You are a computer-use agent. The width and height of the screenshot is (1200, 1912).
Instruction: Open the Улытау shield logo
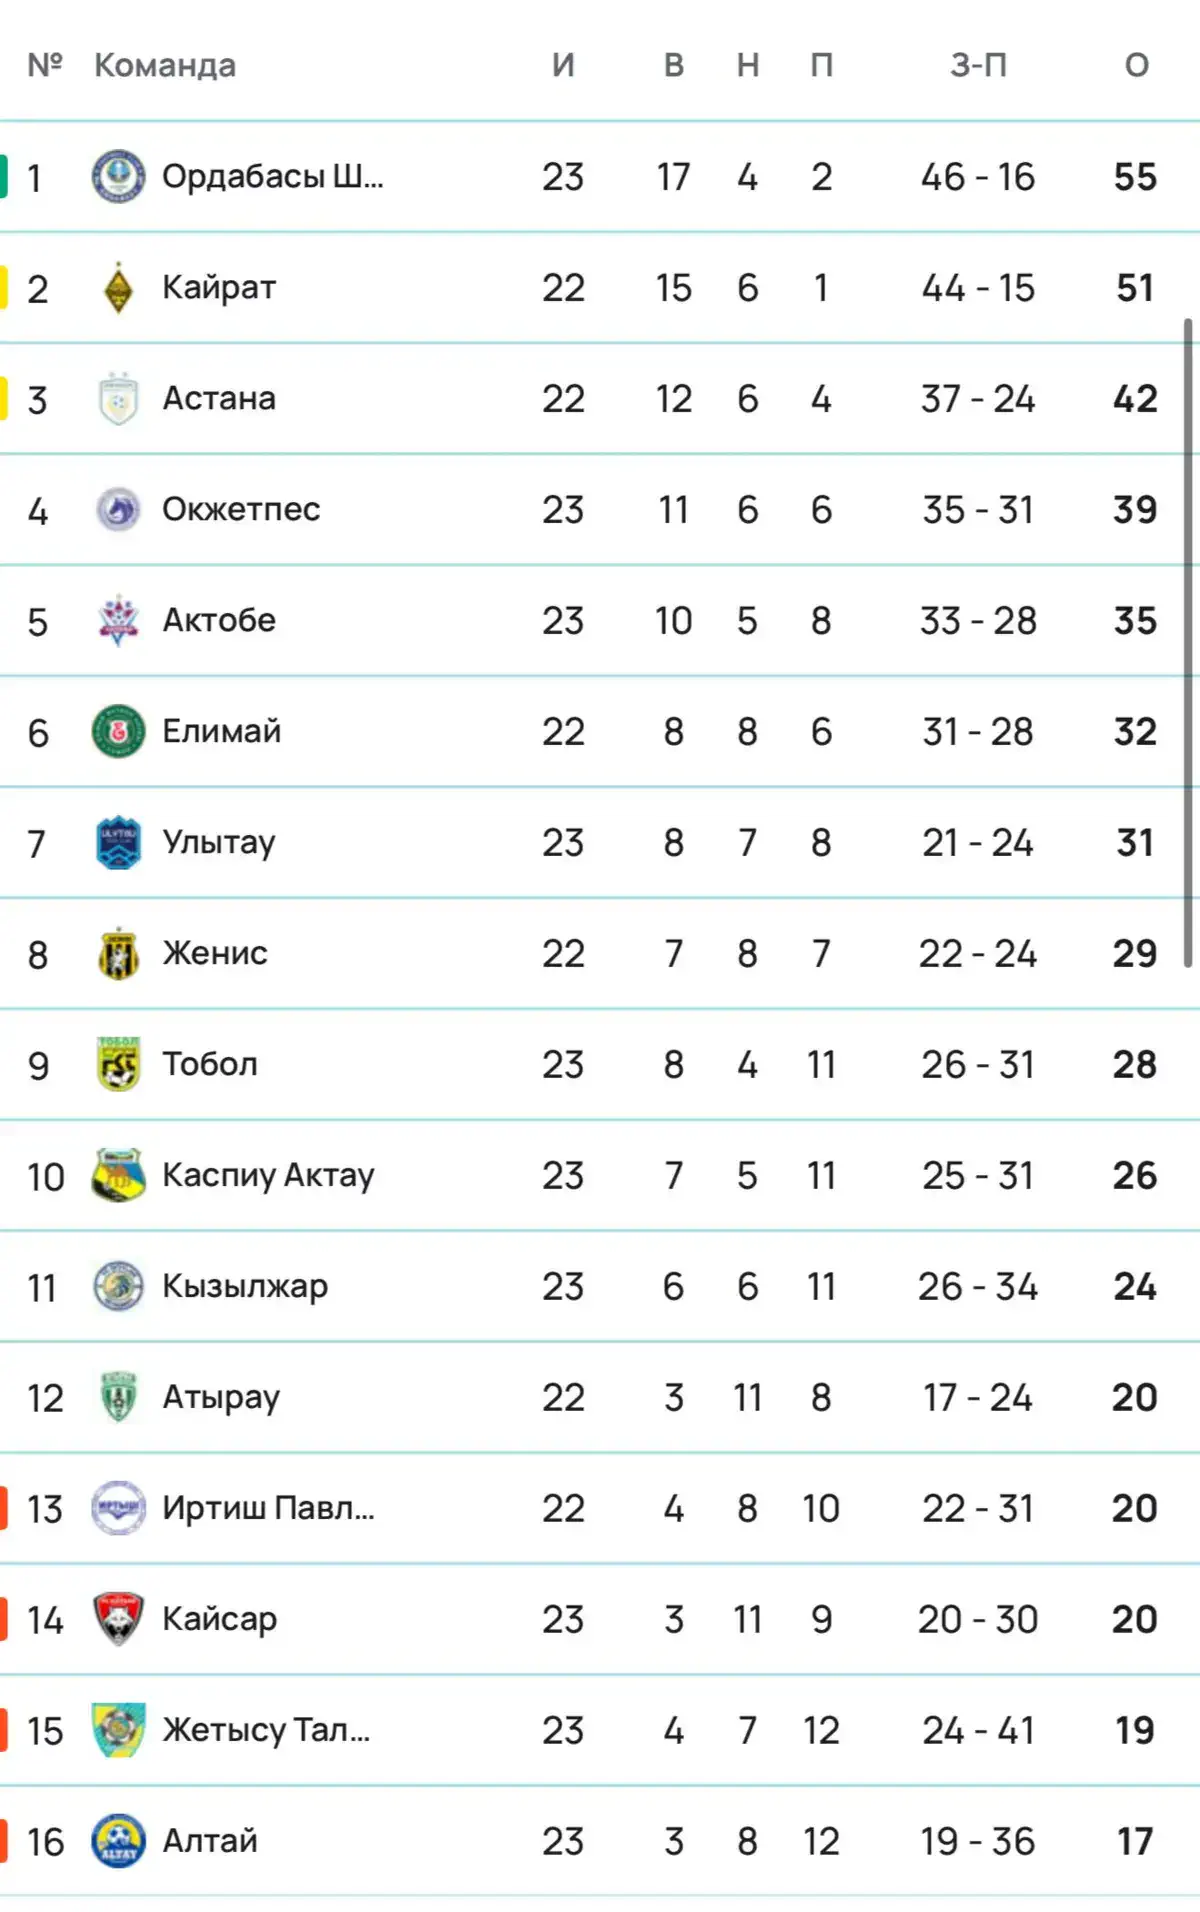[118, 843]
